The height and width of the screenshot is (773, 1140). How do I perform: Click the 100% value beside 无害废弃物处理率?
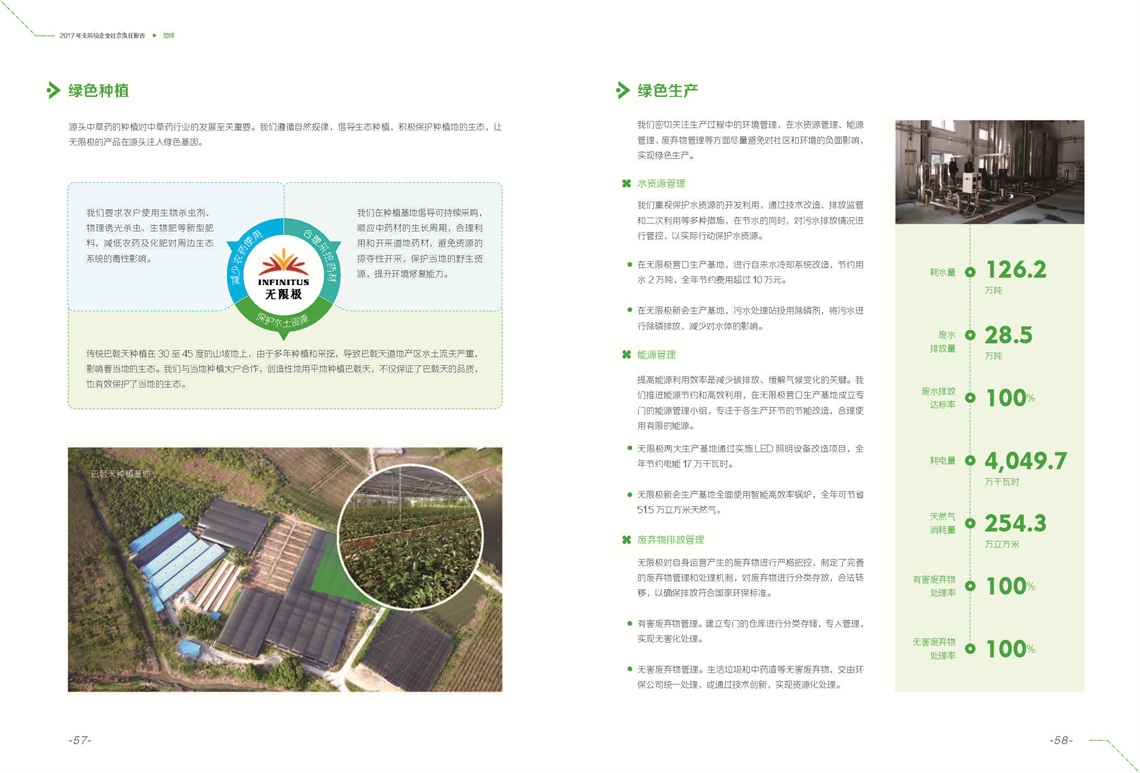click(x=1010, y=649)
